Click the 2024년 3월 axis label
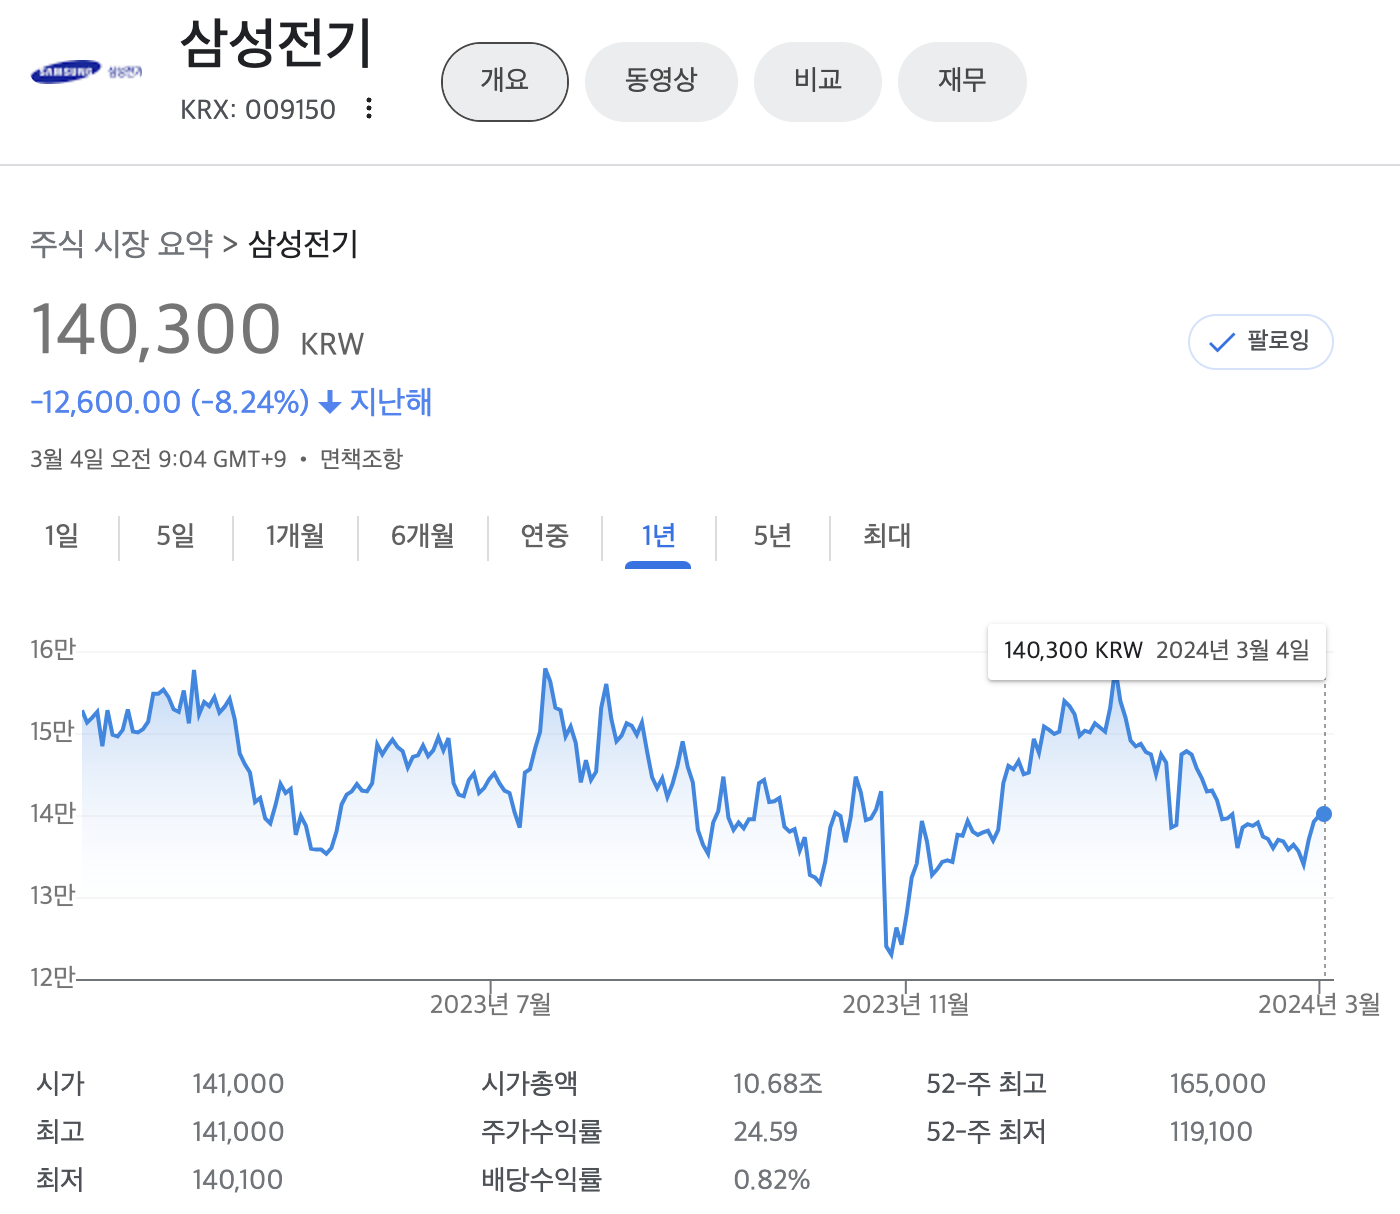The height and width of the screenshot is (1214, 1400). click(x=1319, y=1004)
